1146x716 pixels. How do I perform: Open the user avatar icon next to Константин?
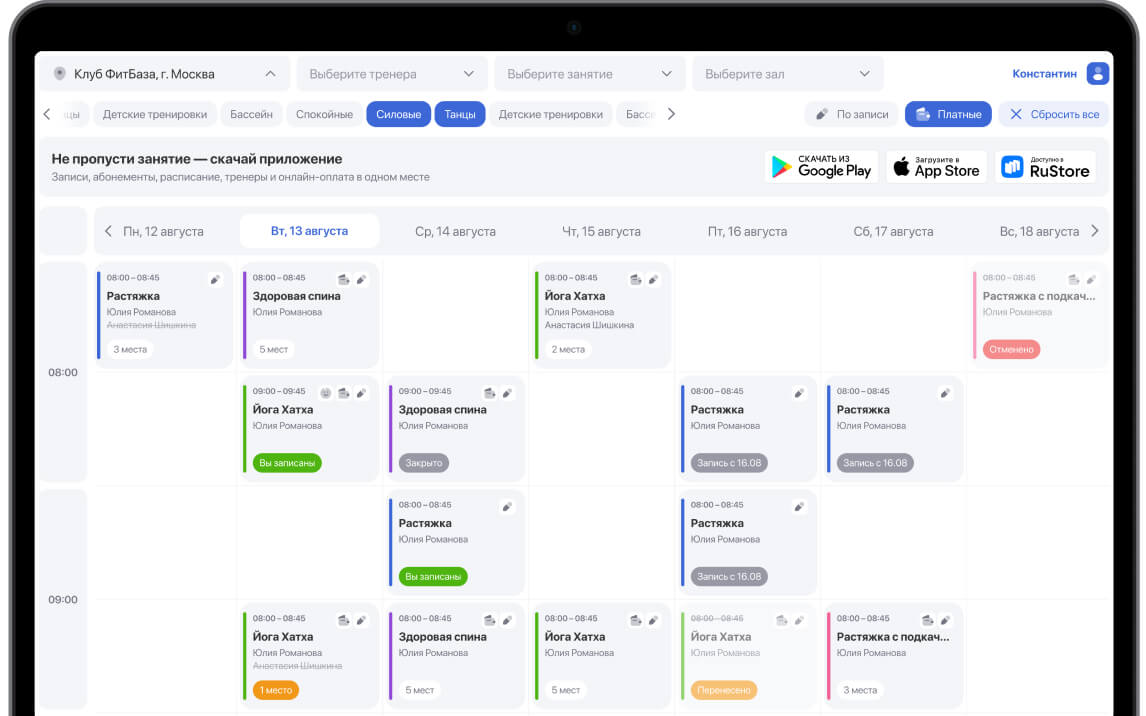click(x=1098, y=73)
